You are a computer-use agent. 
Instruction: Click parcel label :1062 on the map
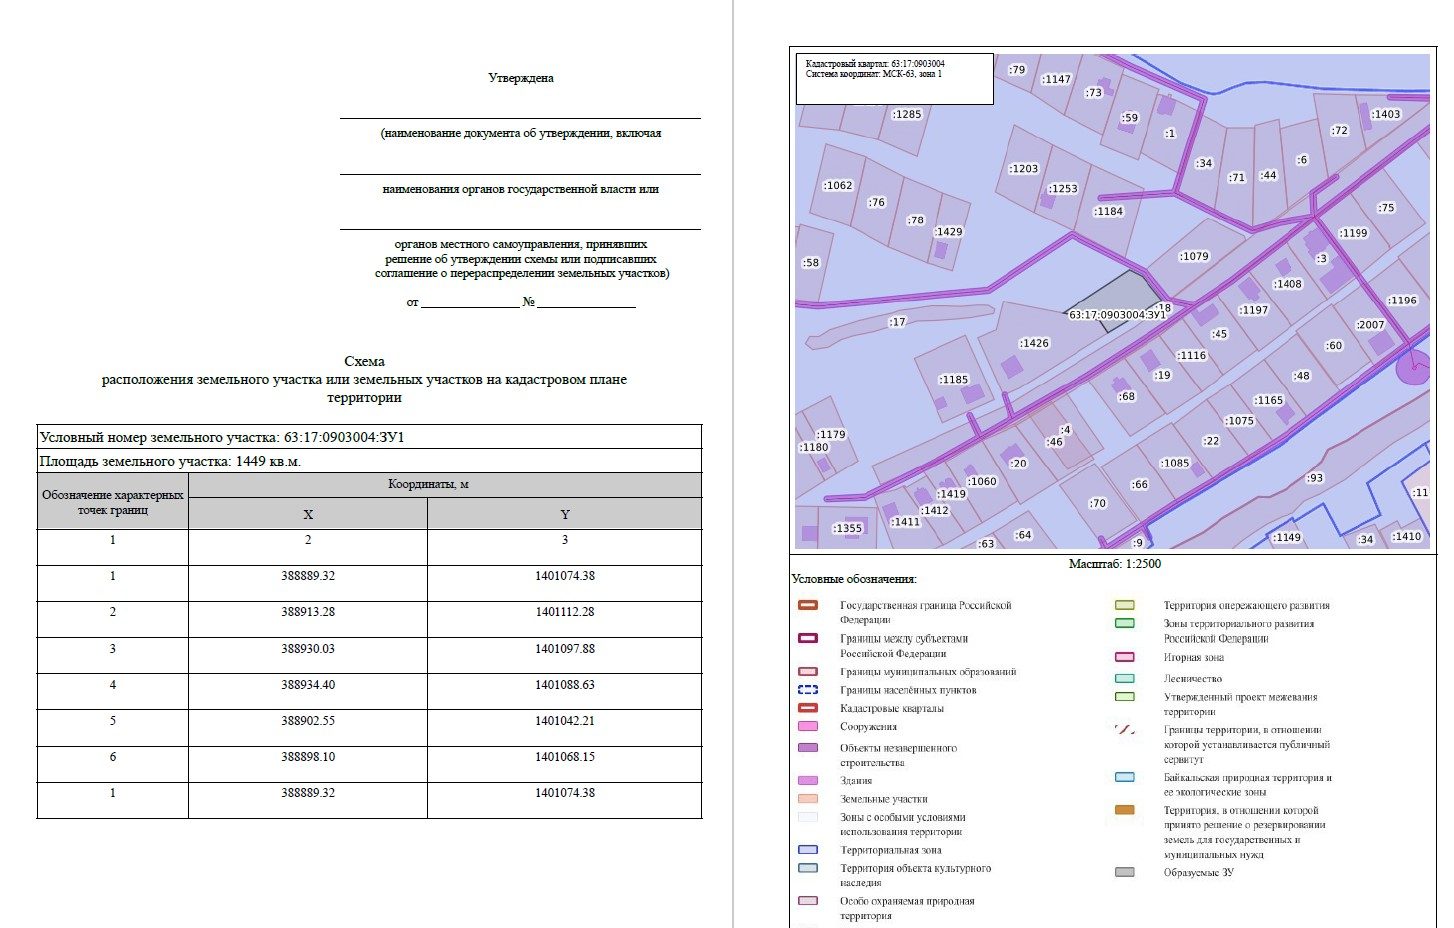tap(837, 185)
